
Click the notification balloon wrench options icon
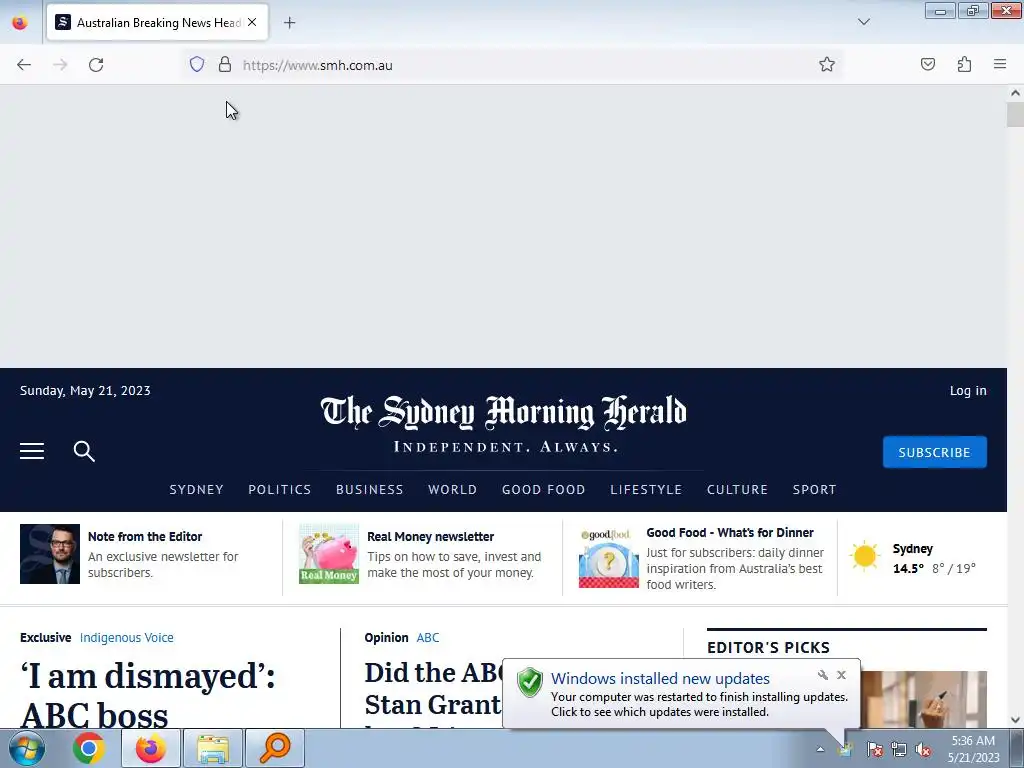[823, 675]
